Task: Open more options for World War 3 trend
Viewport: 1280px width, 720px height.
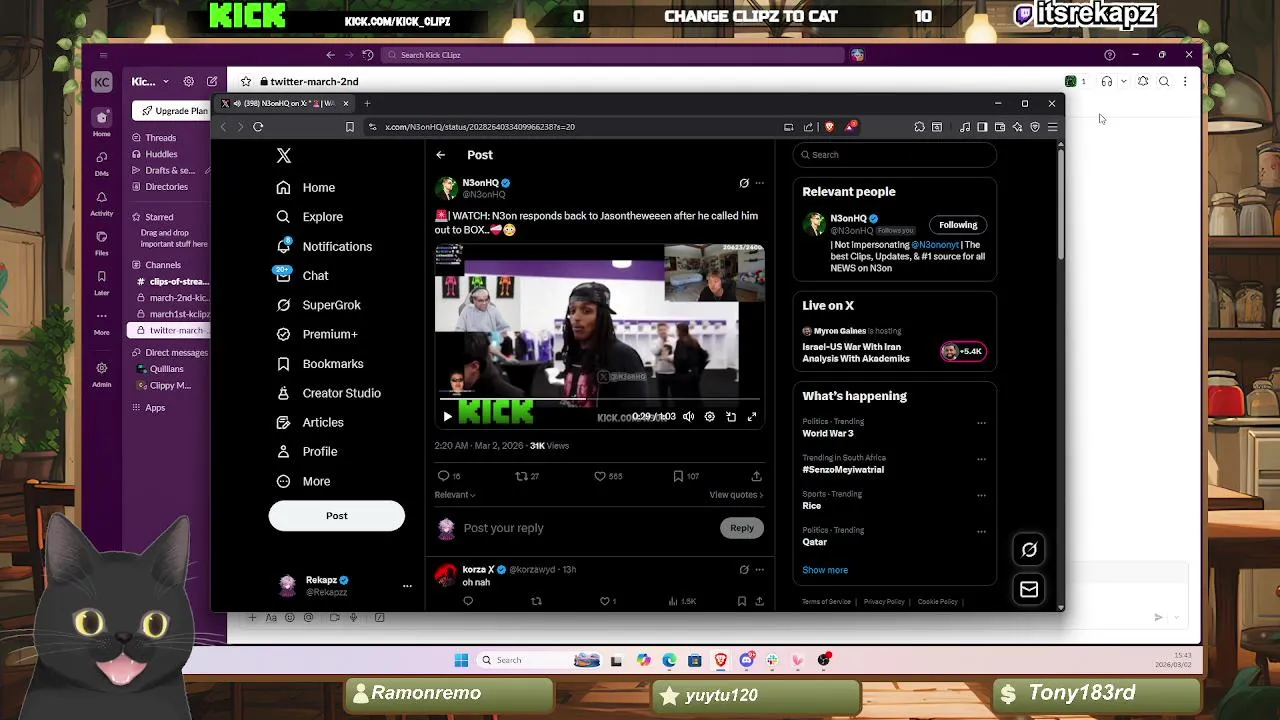Action: pos(981,423)
